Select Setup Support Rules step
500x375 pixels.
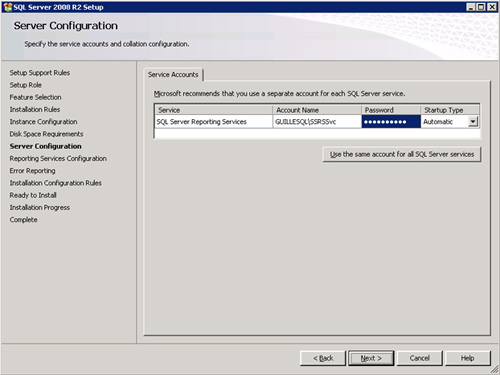click(40, 73)
